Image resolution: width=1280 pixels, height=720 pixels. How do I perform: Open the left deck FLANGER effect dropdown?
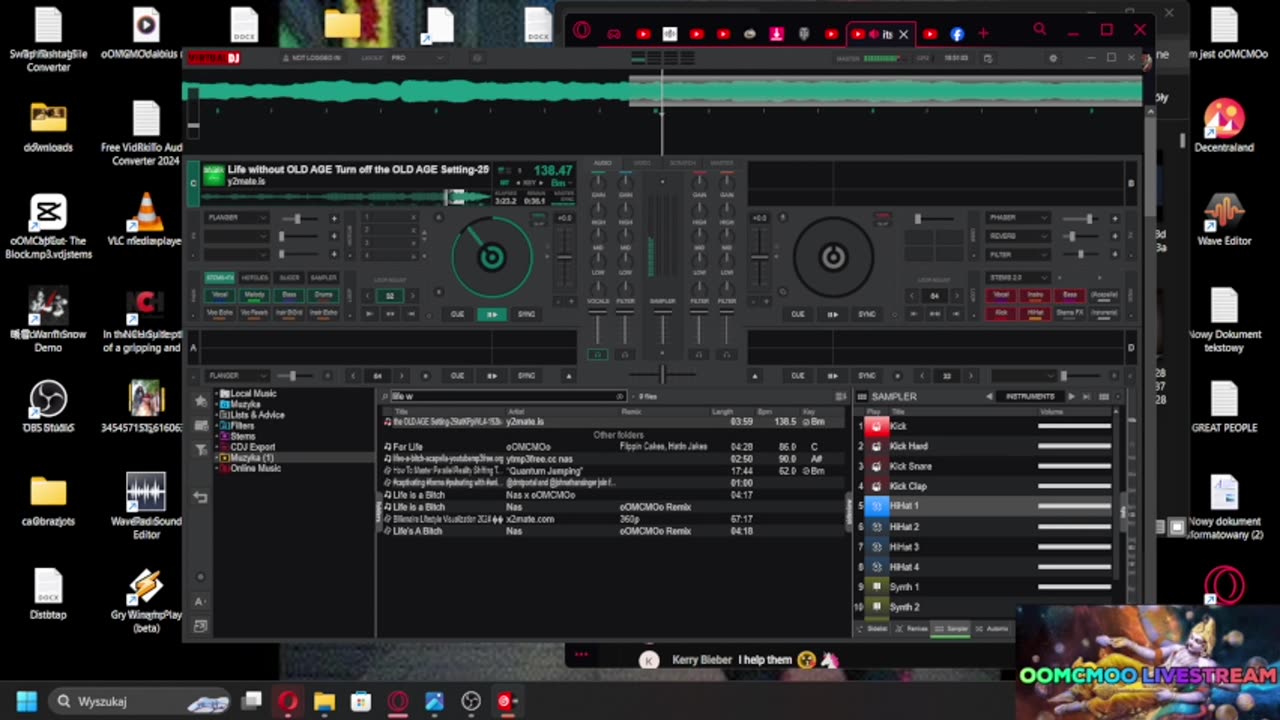click(236, 218)
